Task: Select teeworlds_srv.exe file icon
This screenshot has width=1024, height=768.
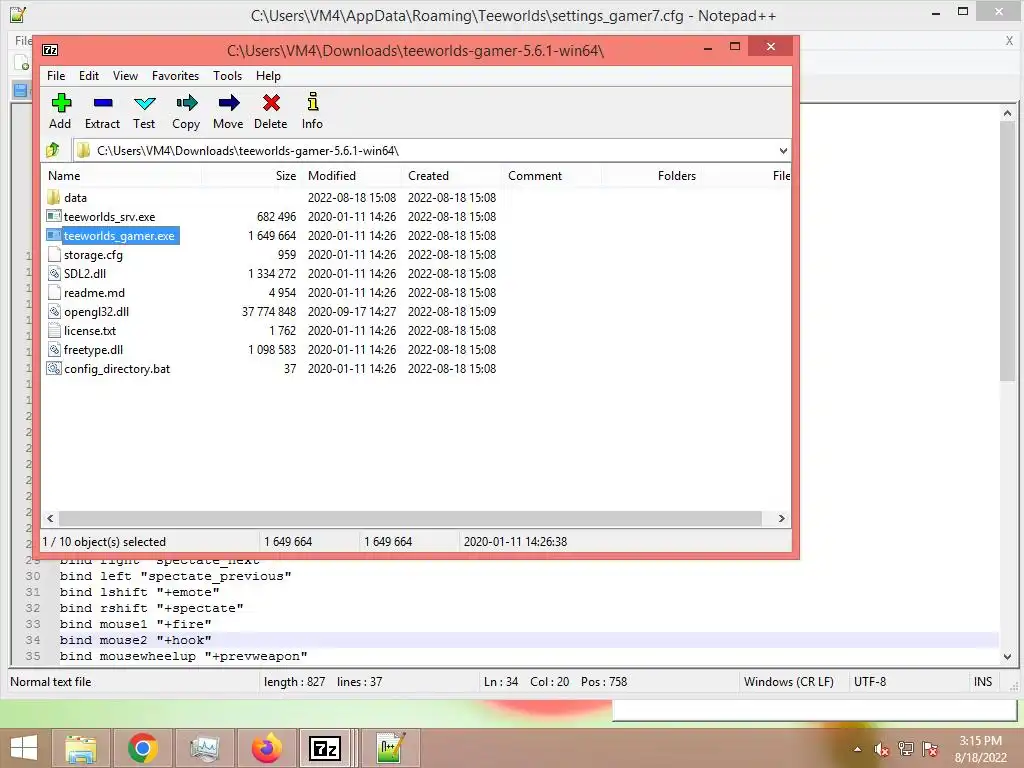Action: point(54,216)
